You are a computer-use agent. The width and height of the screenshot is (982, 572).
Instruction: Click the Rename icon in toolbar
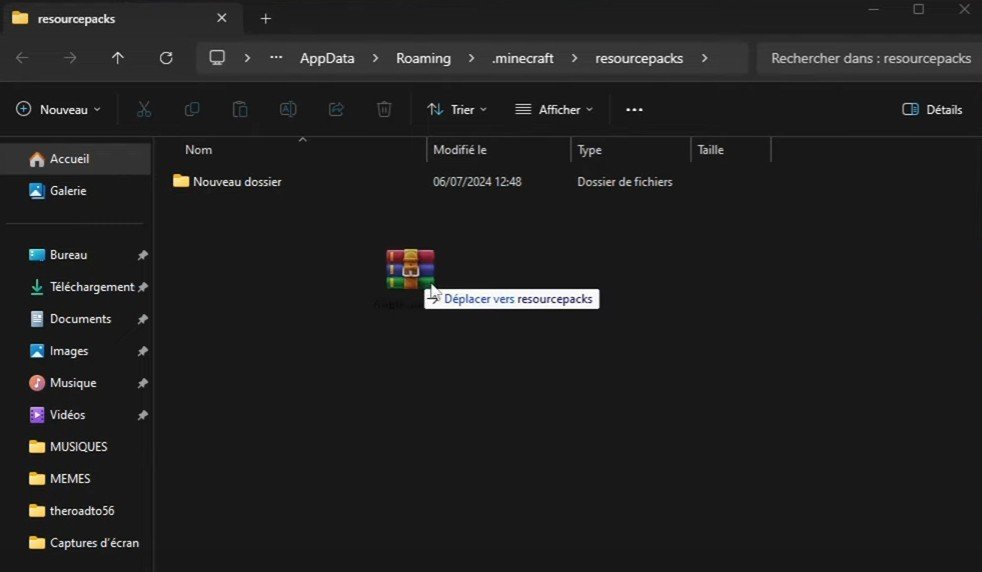(288, 109)
